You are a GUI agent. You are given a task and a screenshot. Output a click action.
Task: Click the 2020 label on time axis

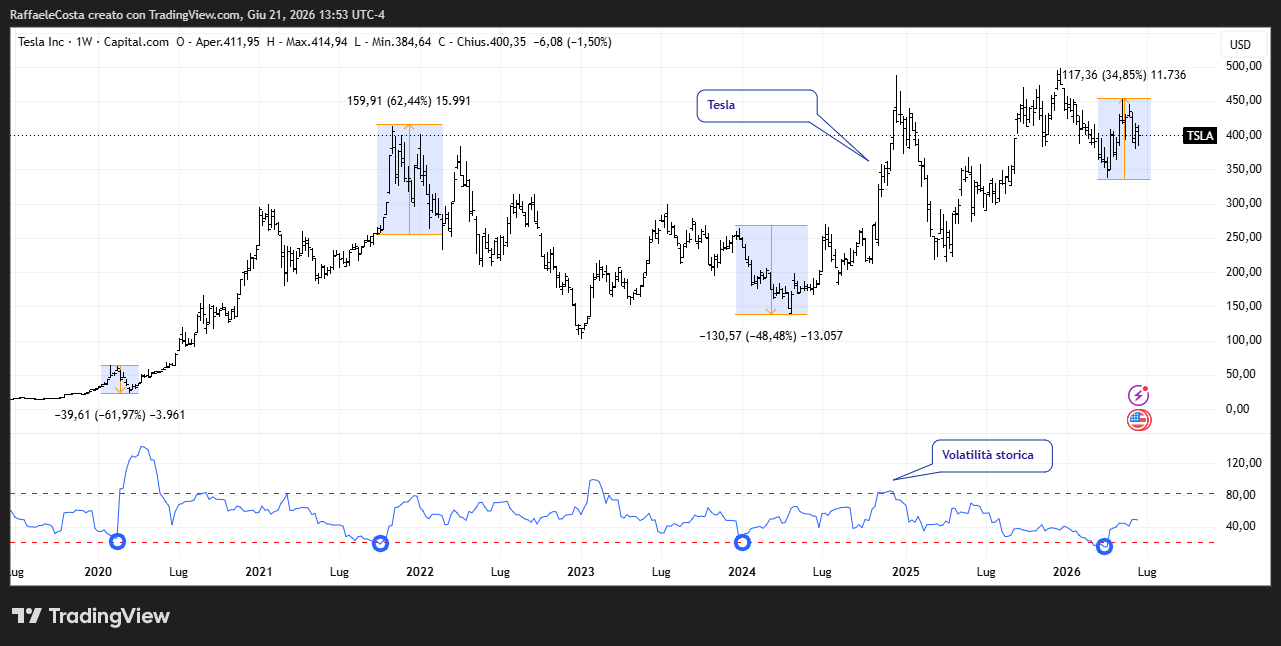(x=97, y=573)
